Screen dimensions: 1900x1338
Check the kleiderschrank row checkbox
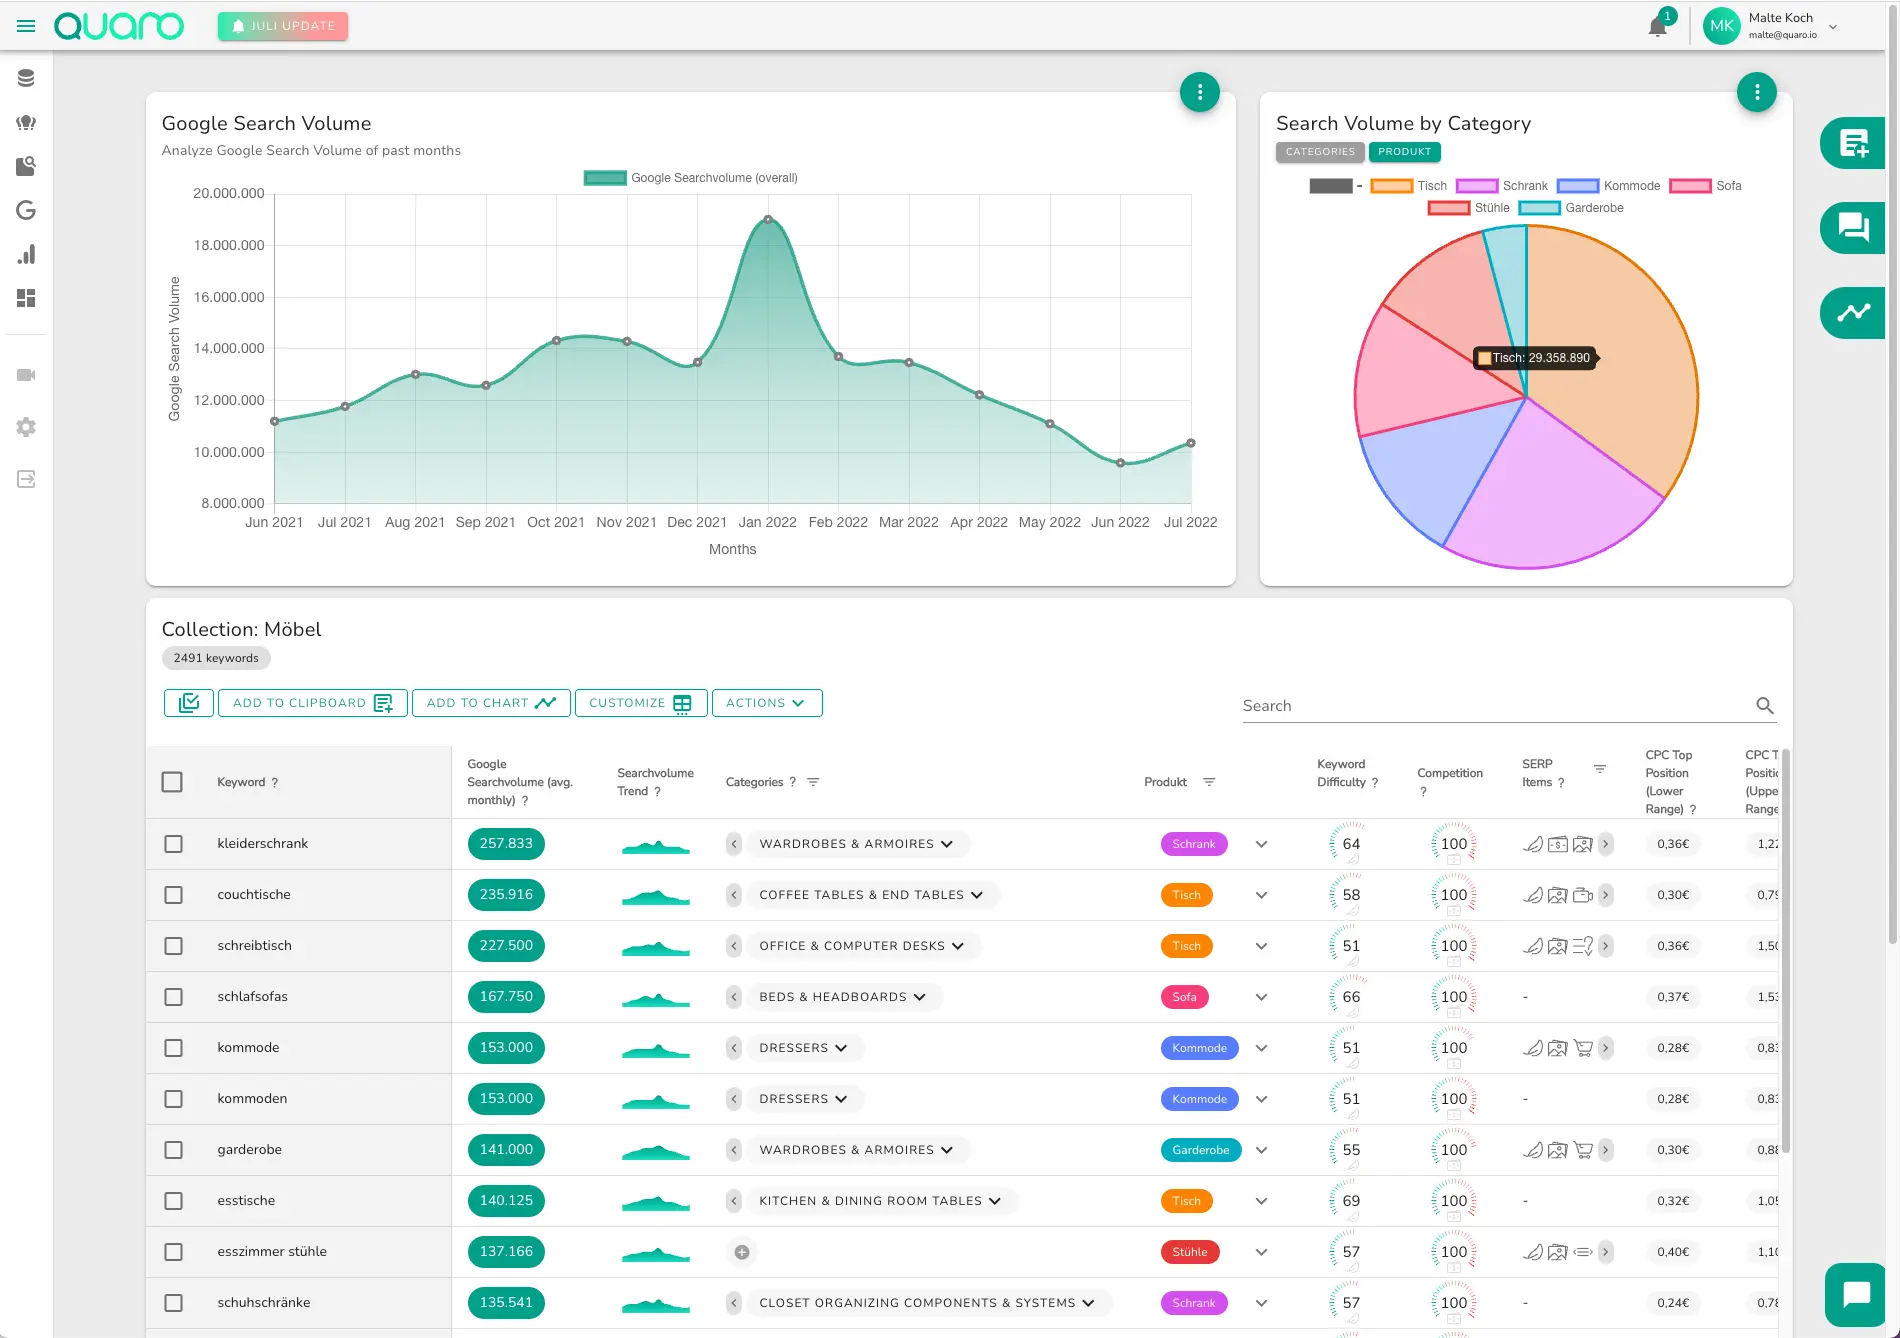[173, 843]
